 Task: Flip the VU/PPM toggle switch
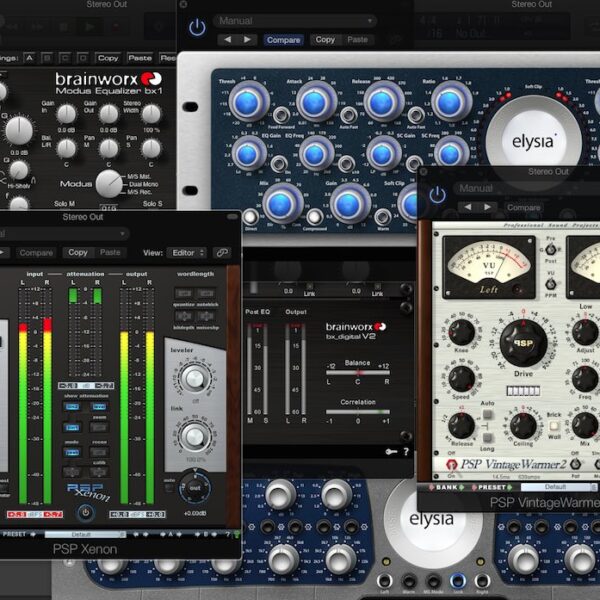point(549,284)
